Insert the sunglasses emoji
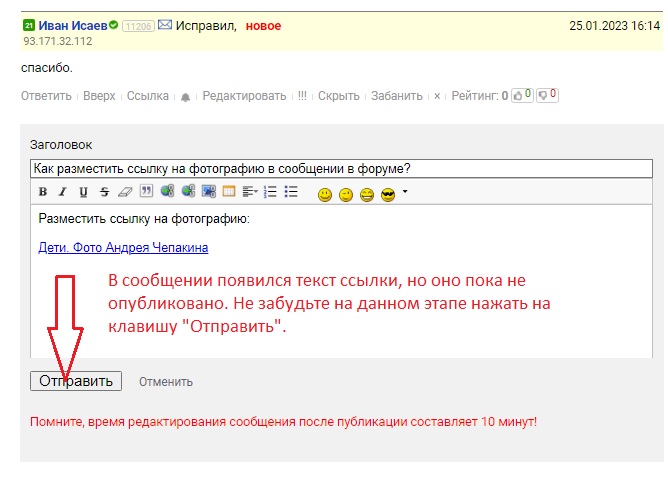The width and height of the screenshot is (668, 480). 388,195
